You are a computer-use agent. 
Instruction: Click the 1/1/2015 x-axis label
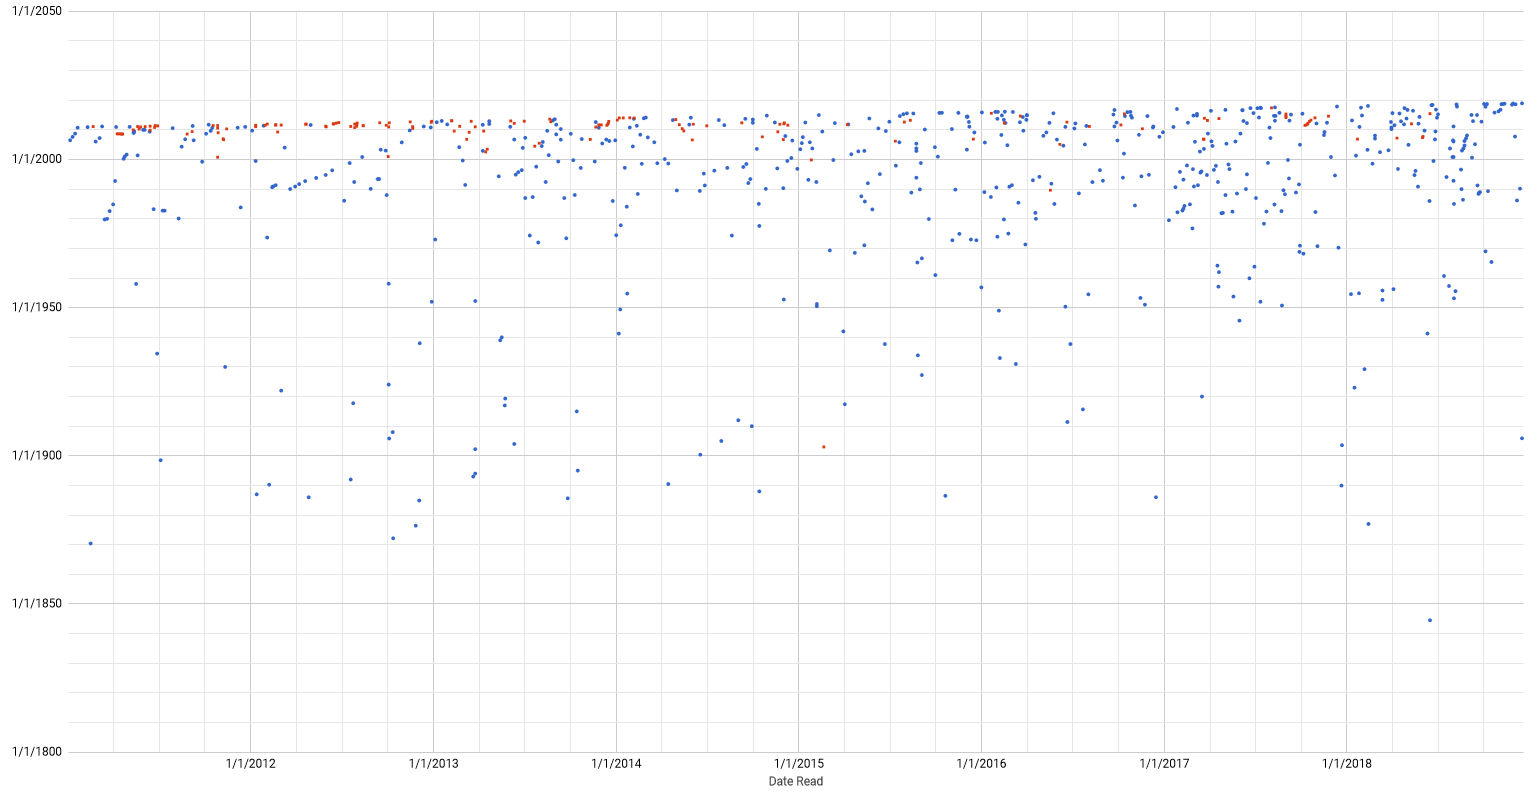pos(798,764)
